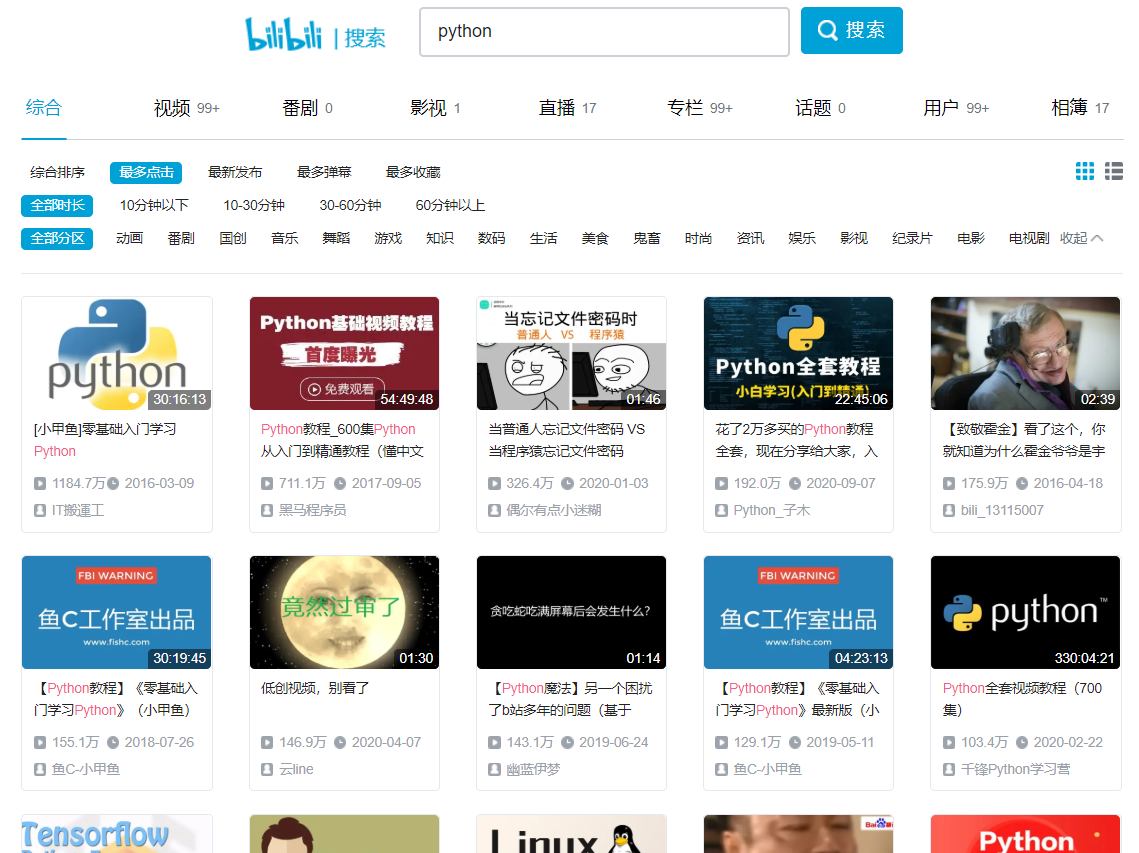The image size is (1139, 853).
Task: Open the 当忘记文件密码时 cartoon thumbnail
Action: 571,353
